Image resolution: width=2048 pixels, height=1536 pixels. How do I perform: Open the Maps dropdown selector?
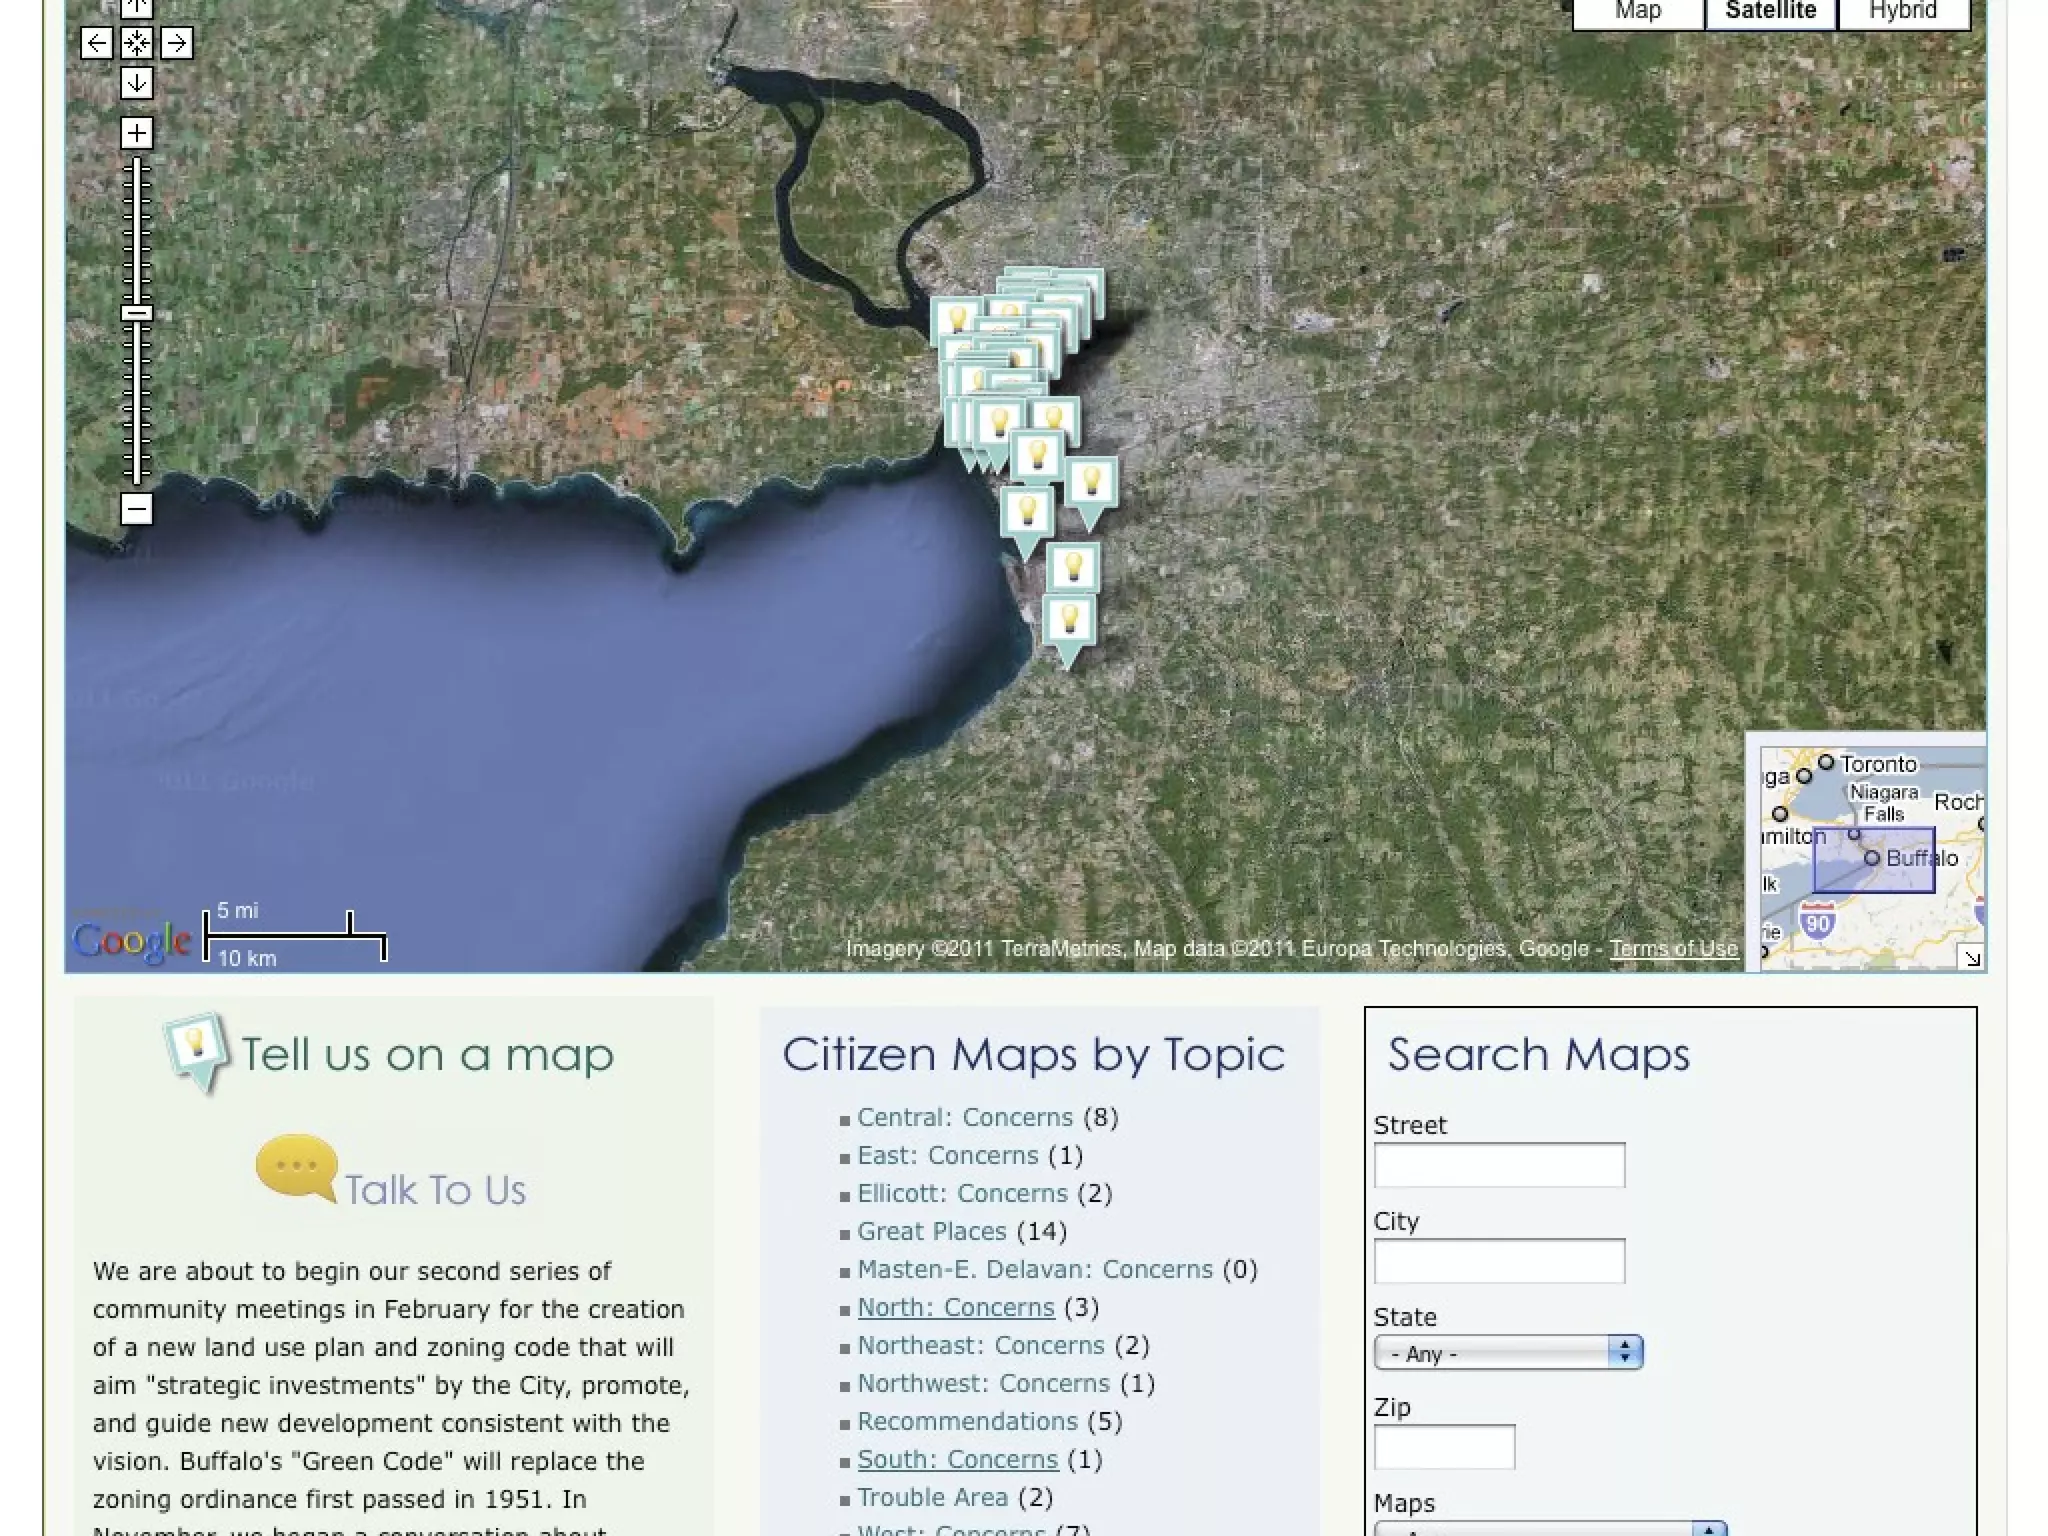coord(1550,1529)
